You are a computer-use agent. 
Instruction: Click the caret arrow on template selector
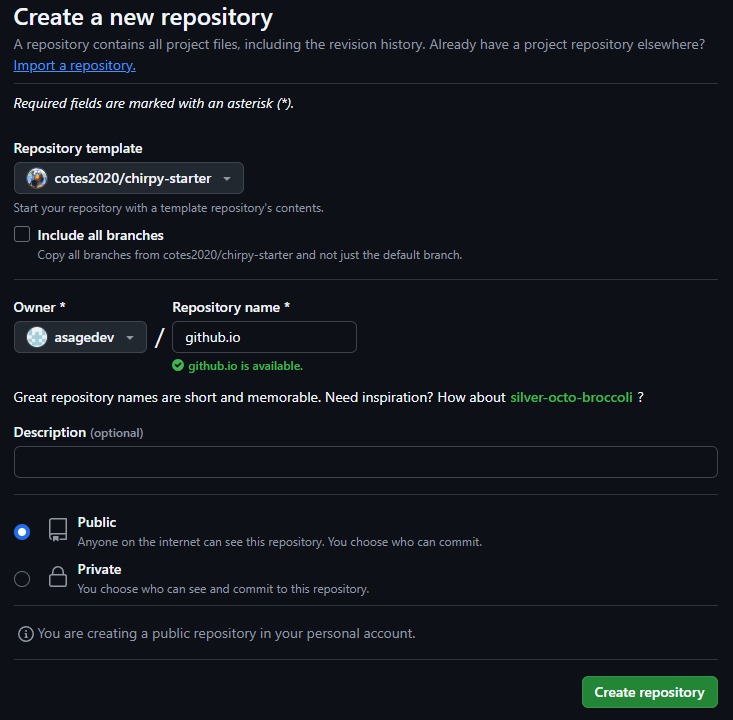pyautogui.click(x=227, y=179)
